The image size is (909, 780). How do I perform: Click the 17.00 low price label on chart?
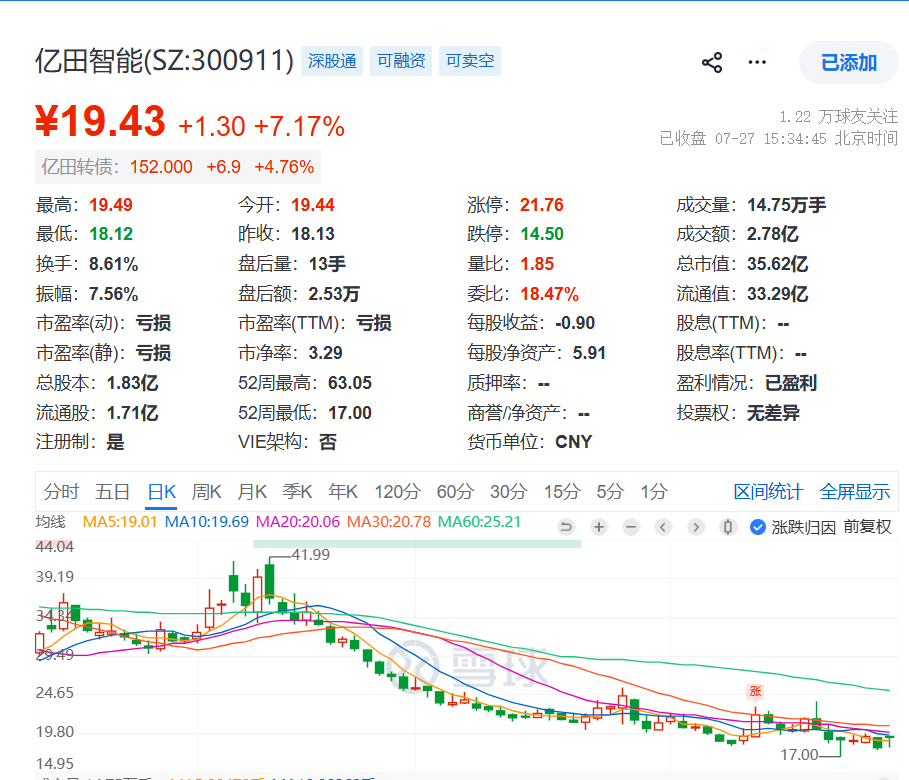pos(799,755)
